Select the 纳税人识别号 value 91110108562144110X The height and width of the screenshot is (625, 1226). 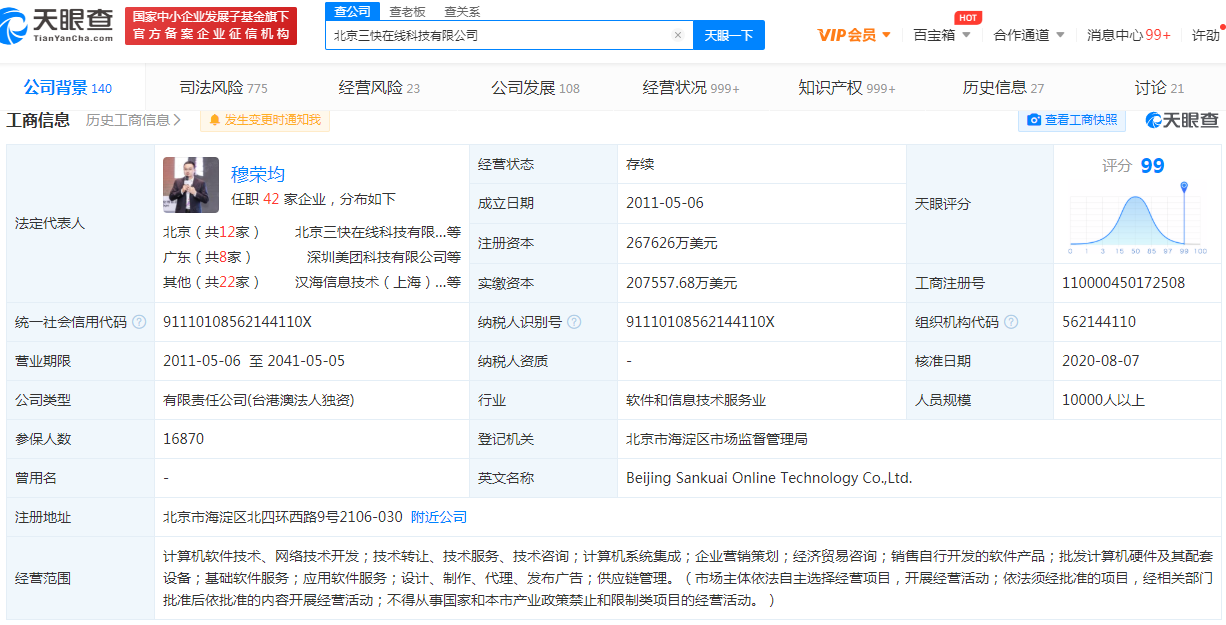[701, 322]
